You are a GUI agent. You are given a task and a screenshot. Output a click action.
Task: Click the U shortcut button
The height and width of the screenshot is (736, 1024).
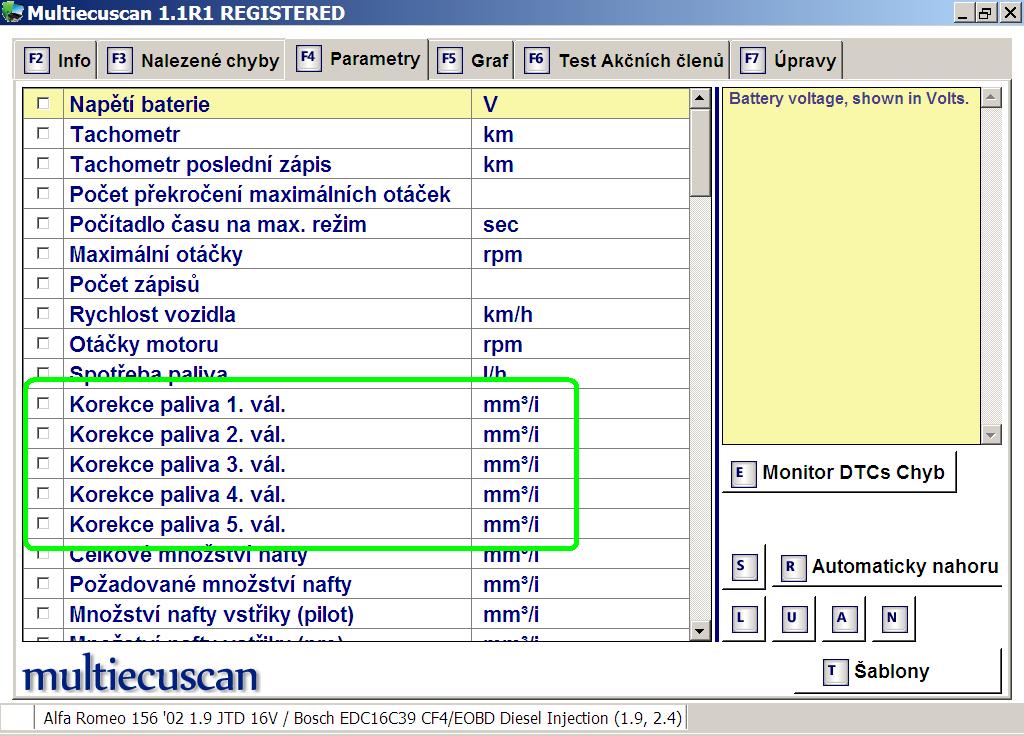tap(792, 619)
